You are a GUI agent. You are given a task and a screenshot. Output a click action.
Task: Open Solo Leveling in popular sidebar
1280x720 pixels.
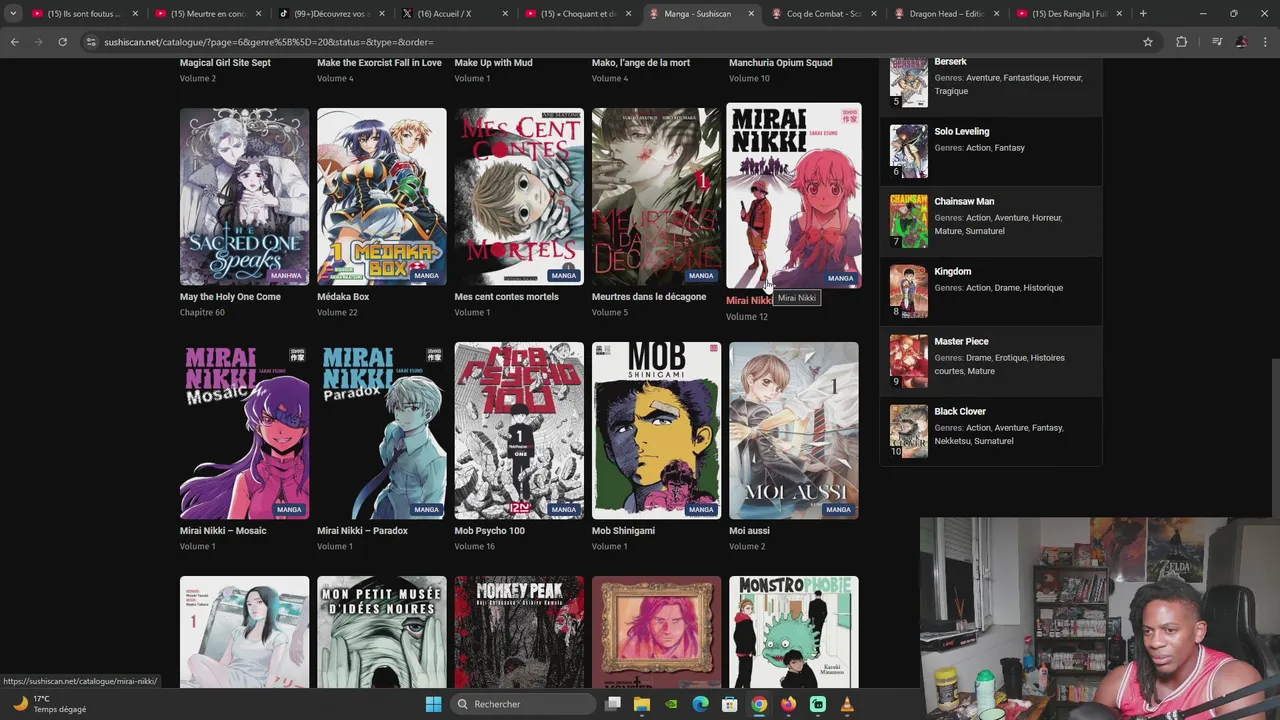click(x=961, y=132)
